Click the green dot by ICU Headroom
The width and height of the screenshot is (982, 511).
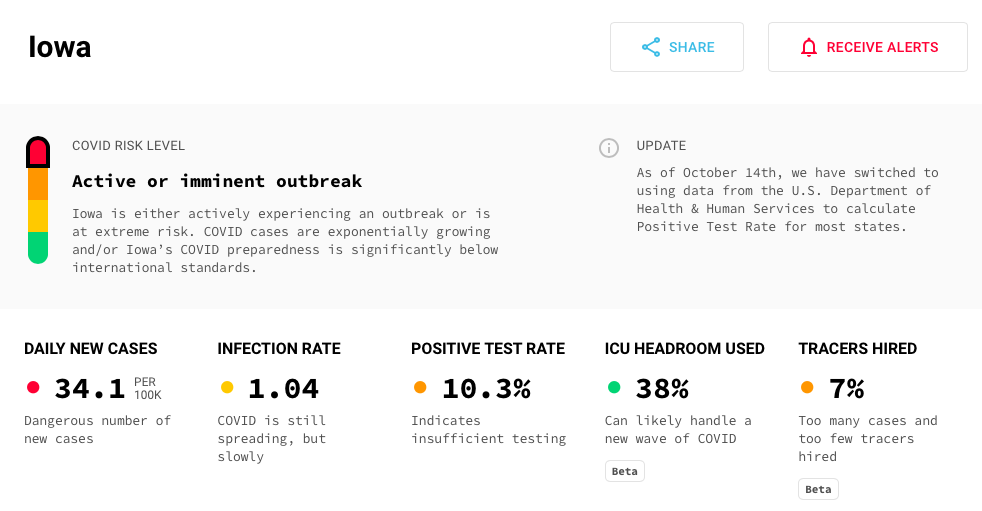pyautogui.click(x=614, y=388)
